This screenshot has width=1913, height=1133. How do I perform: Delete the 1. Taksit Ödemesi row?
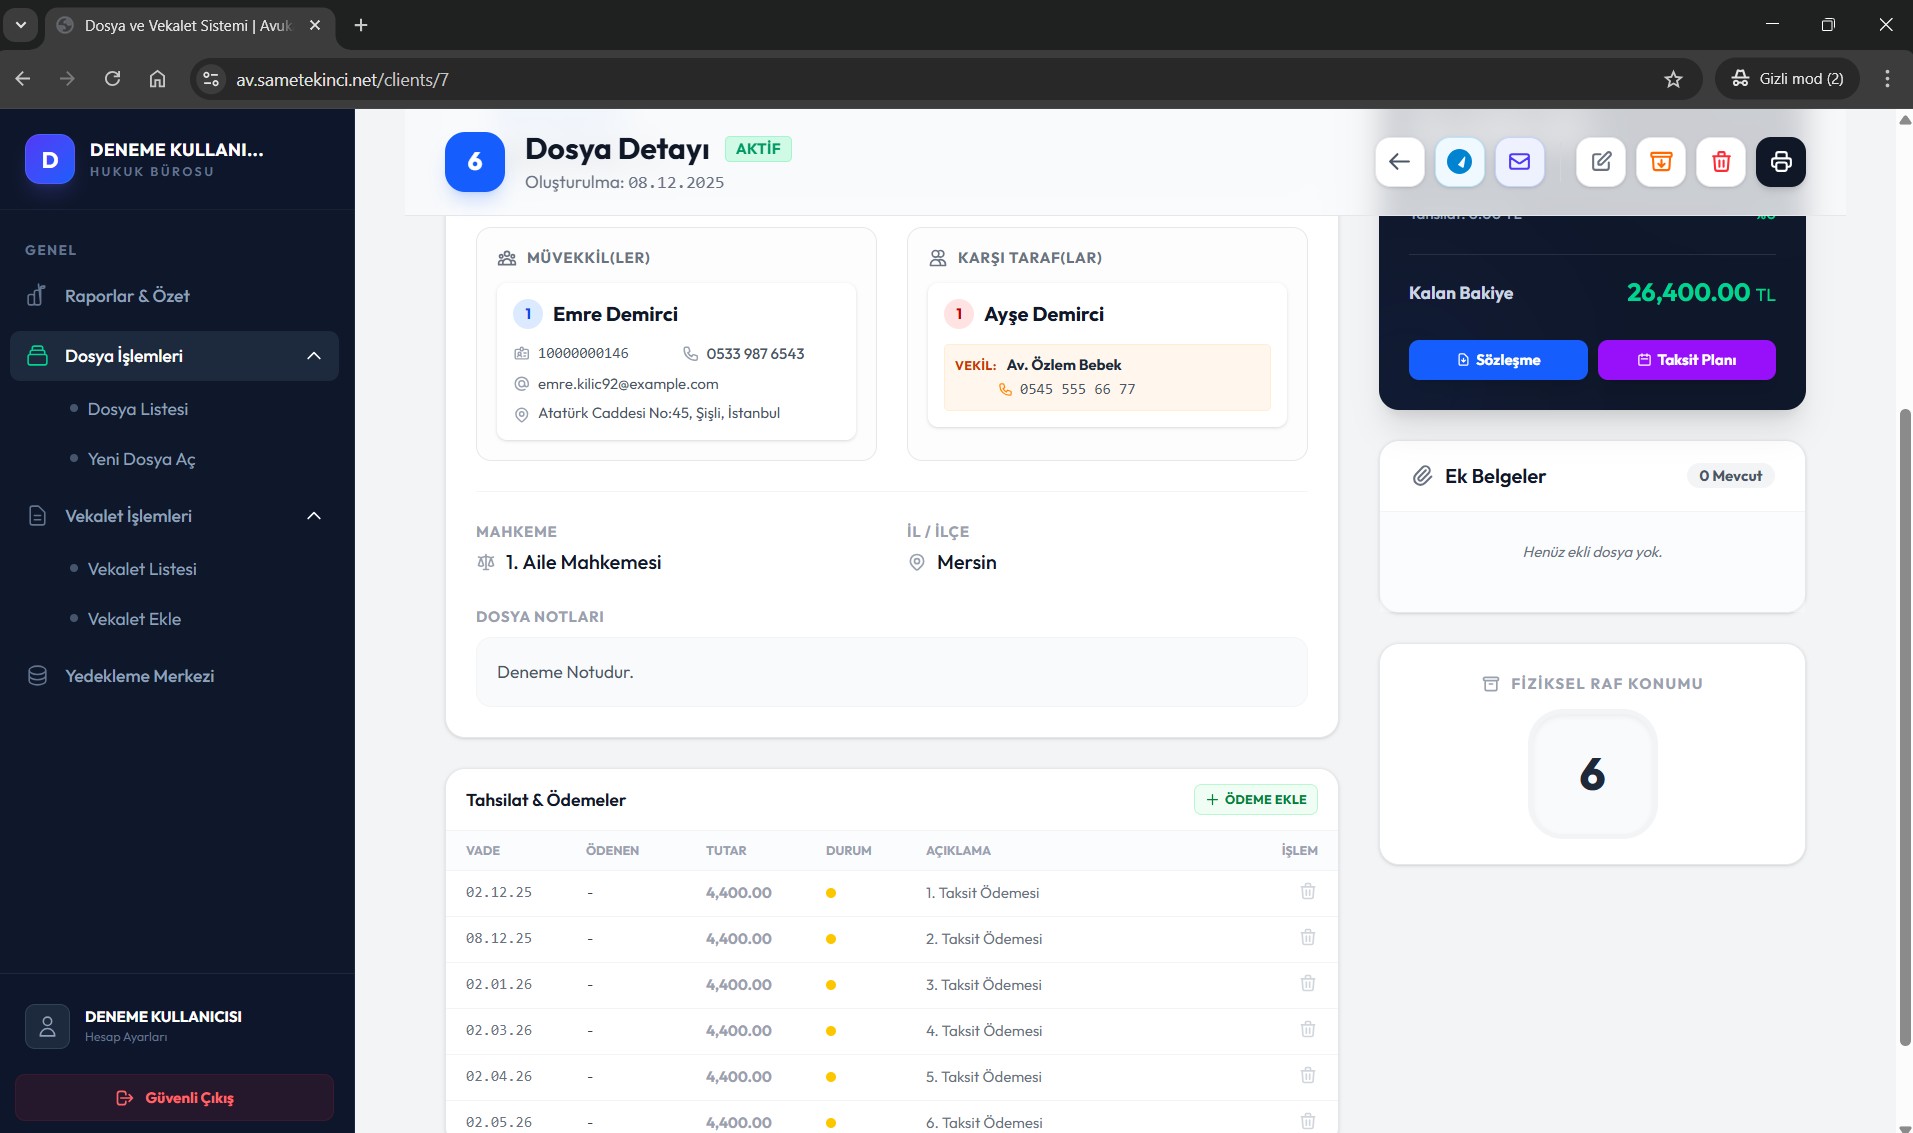1307,892
